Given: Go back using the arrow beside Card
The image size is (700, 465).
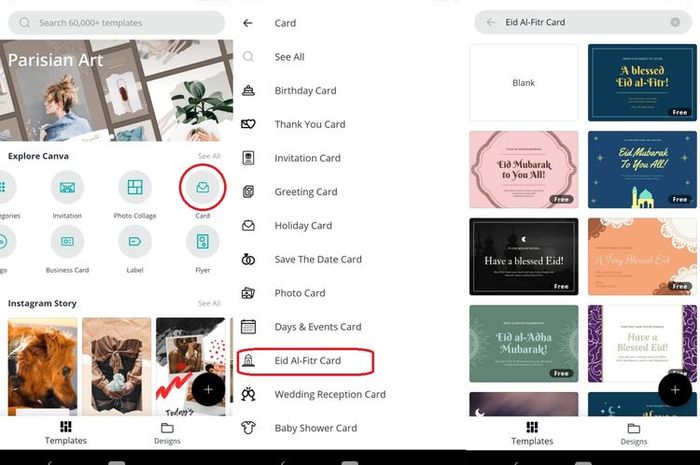Looking at the screenshot, I should click(x=248, y=23).
